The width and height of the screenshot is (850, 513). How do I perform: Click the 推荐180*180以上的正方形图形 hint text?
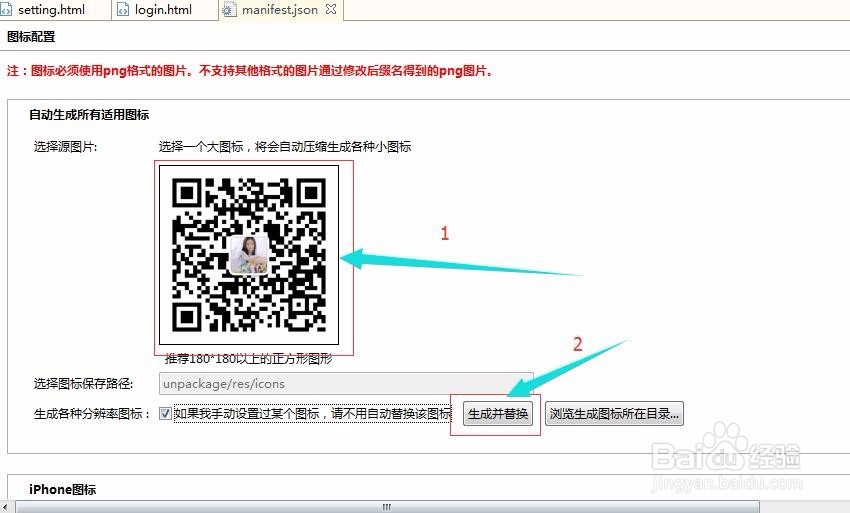249,358
